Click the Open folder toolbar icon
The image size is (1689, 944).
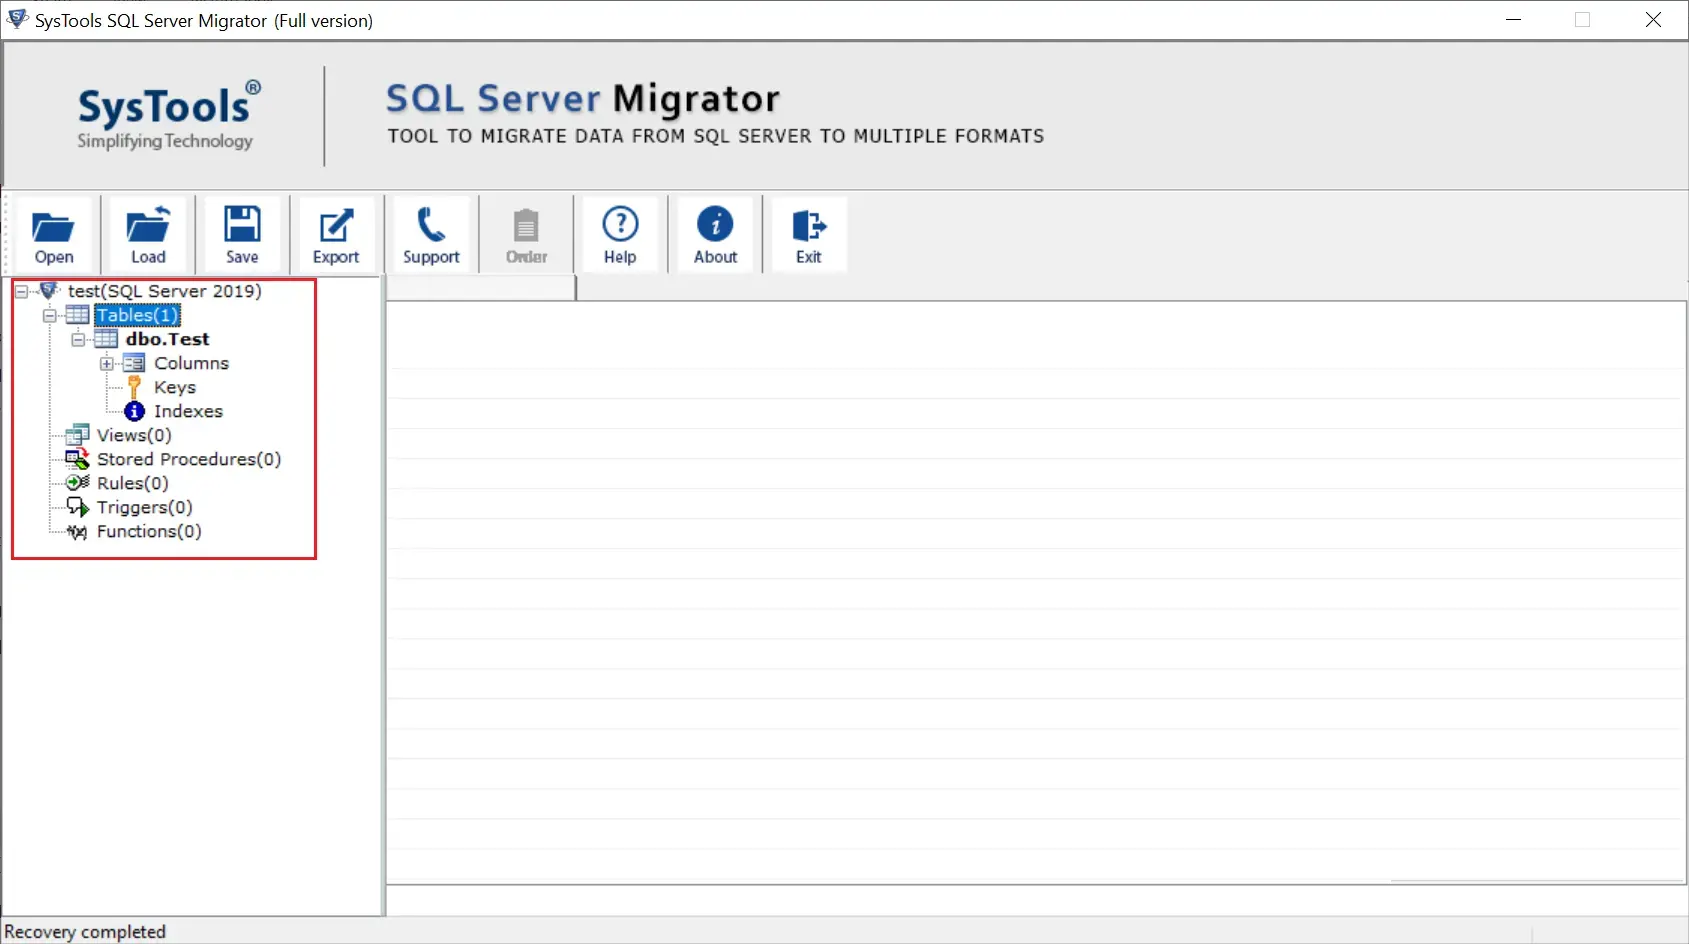click(x=53, y=226)
